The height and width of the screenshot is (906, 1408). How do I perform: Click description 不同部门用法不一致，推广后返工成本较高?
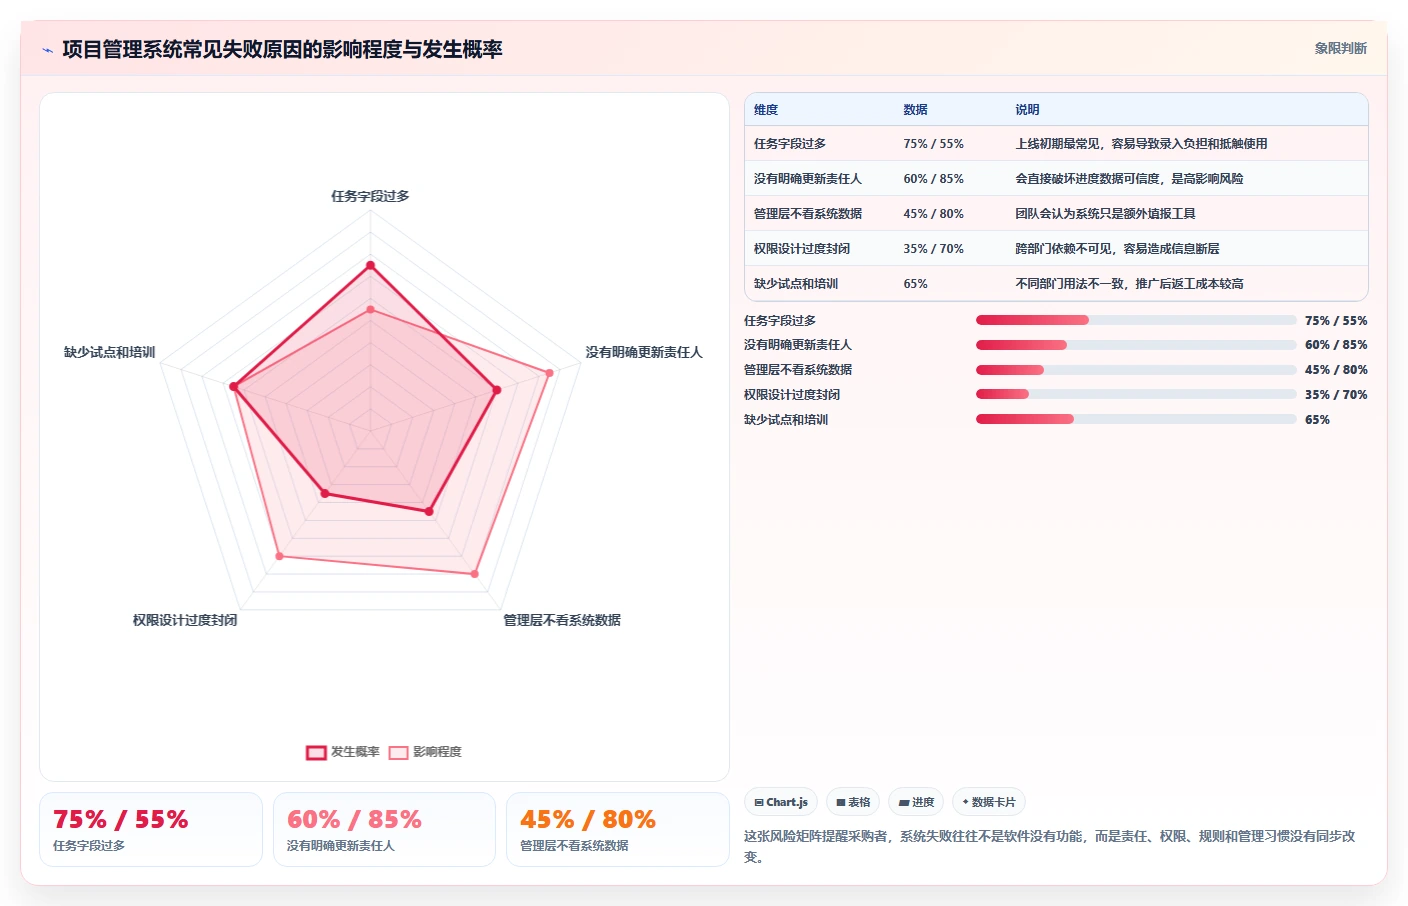(x=1129, y=284)
